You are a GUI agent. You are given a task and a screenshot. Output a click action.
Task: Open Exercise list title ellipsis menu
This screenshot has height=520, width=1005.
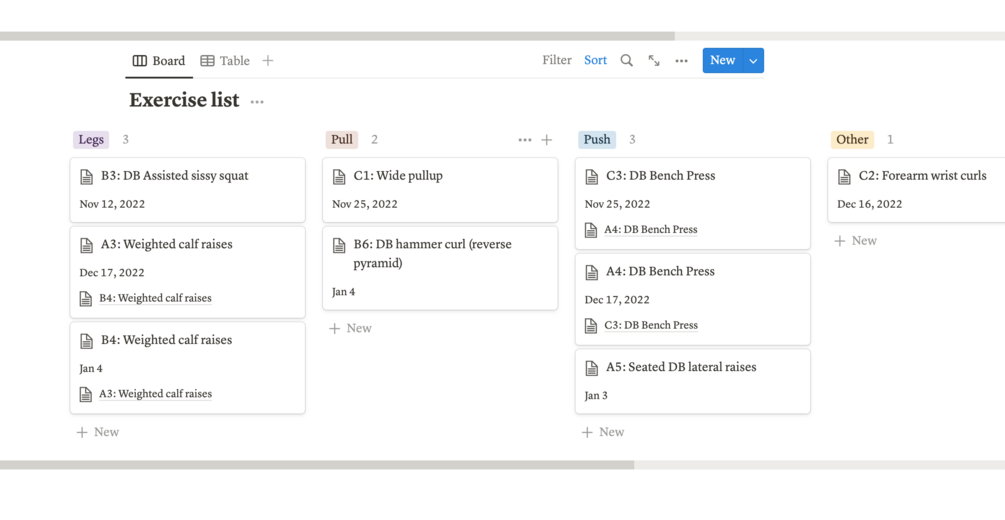click(x=257, y=101)
